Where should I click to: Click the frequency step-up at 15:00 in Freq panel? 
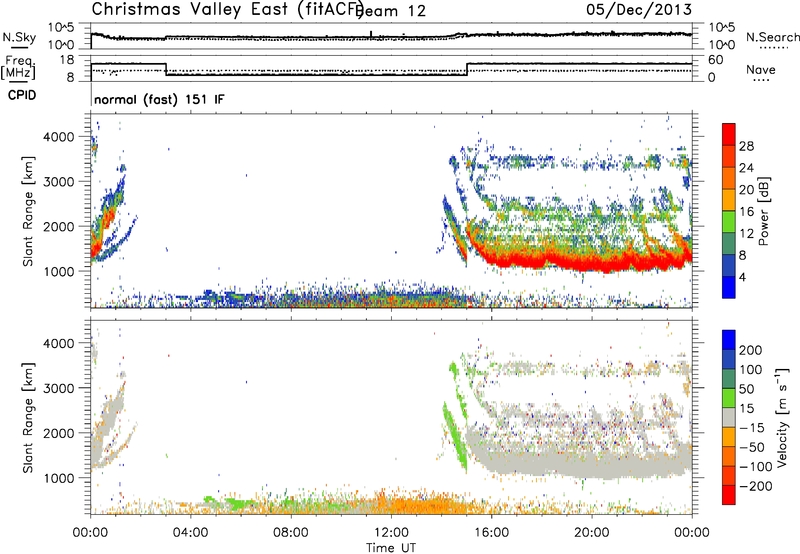pos(467,69)
